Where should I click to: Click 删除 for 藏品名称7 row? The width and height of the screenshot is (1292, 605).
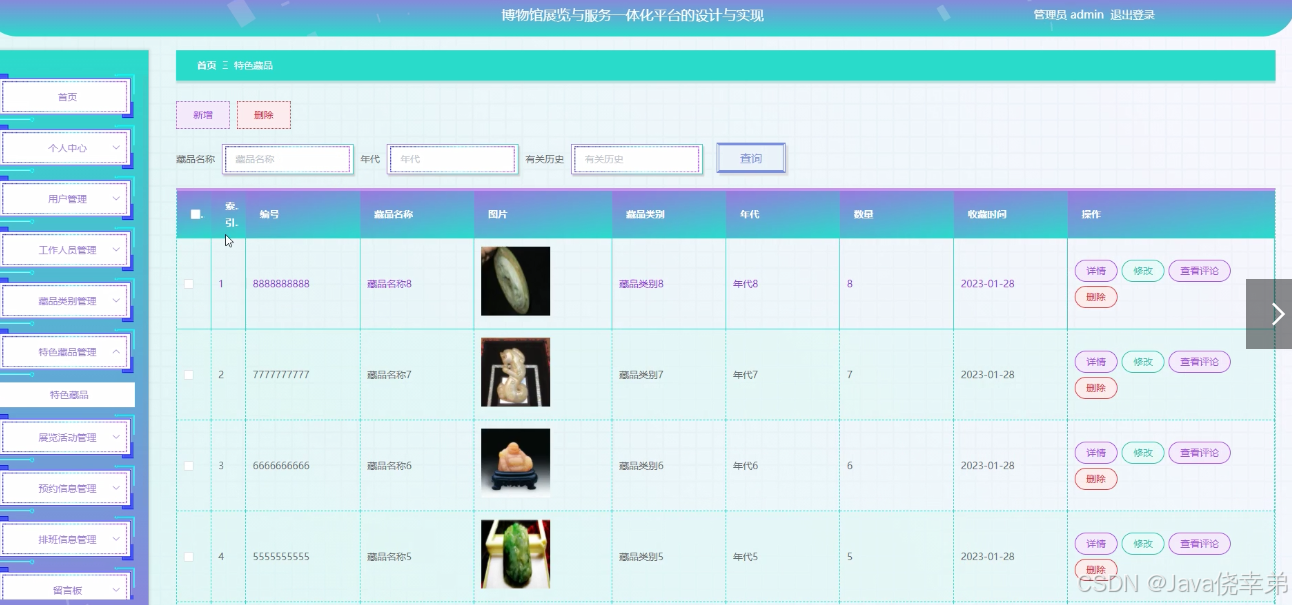pyautogui.click(x=1096, y=388)
